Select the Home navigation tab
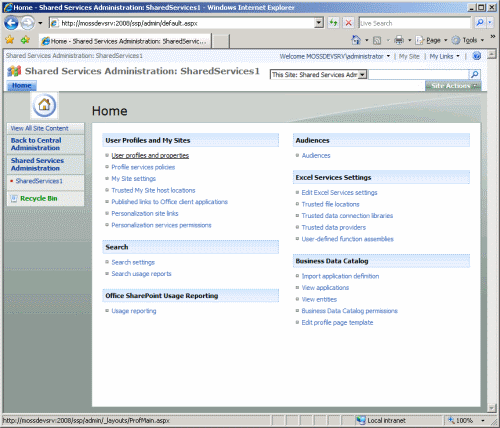The height and width of the screenshot is (428, 500). (22, 86)
